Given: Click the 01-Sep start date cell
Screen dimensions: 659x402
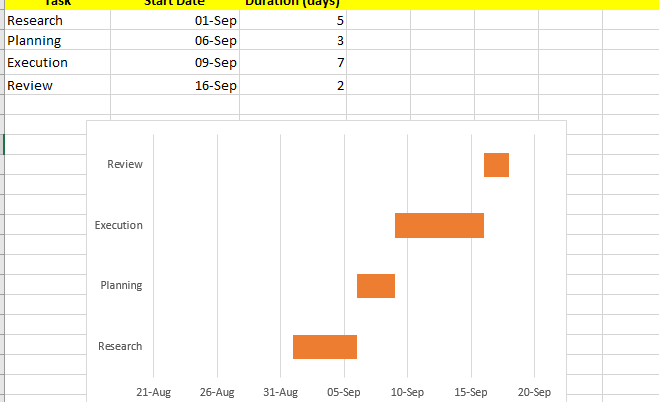Looking at the screenshot, I should pyautogui.click(x=175, y=20).
